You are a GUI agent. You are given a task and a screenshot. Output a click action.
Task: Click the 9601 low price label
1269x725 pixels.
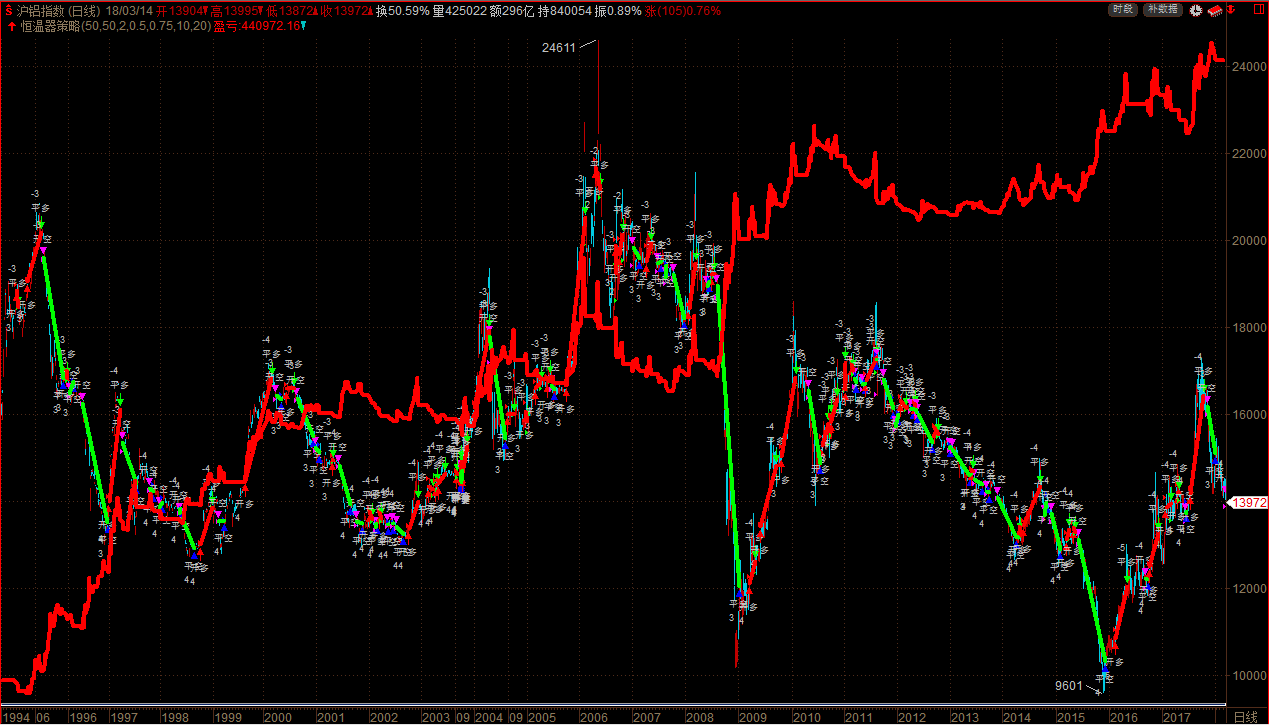pos(1069,686)
